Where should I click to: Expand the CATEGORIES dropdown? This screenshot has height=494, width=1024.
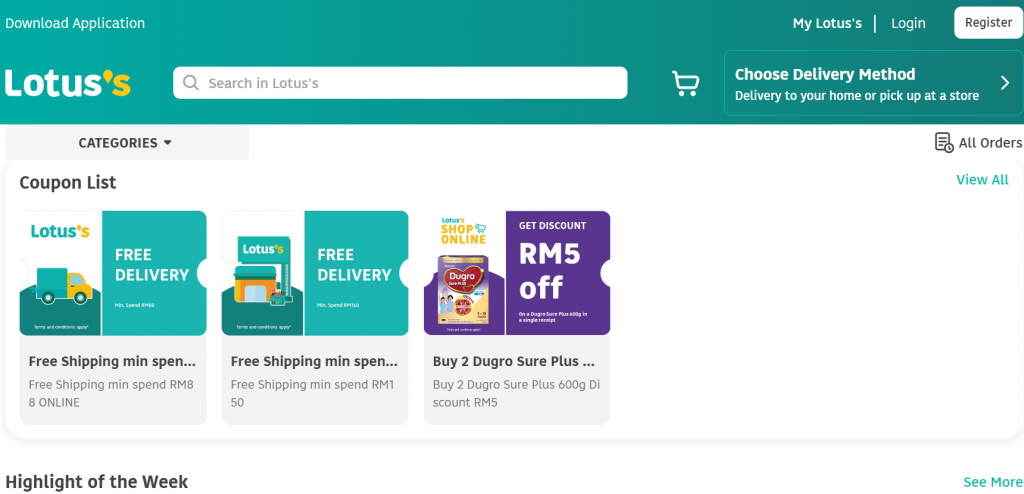pos(127,142)
